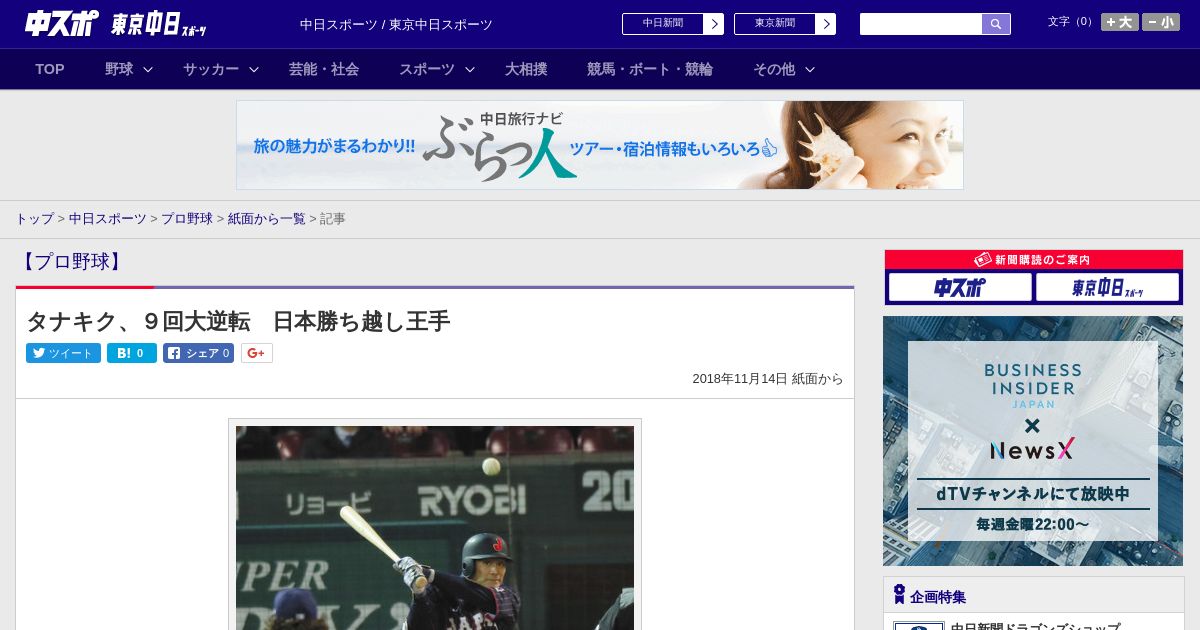Image resolution: width=1200 pixels, height=630 pixels.
Task: Open the その他 navigation menu
Action: 774,69
